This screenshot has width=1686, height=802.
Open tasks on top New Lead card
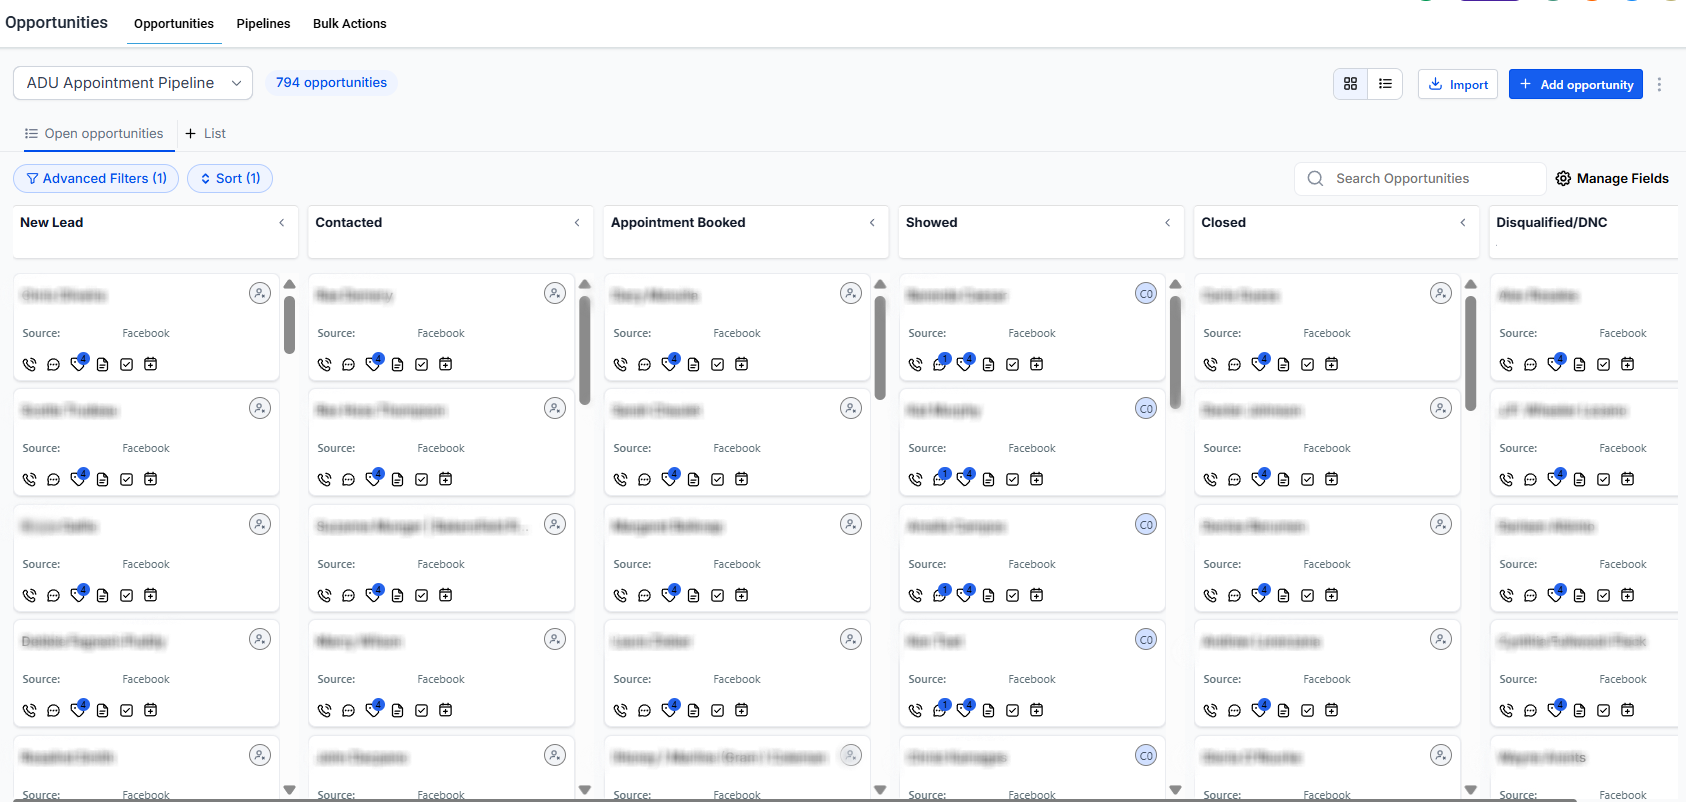coord(126,365)
